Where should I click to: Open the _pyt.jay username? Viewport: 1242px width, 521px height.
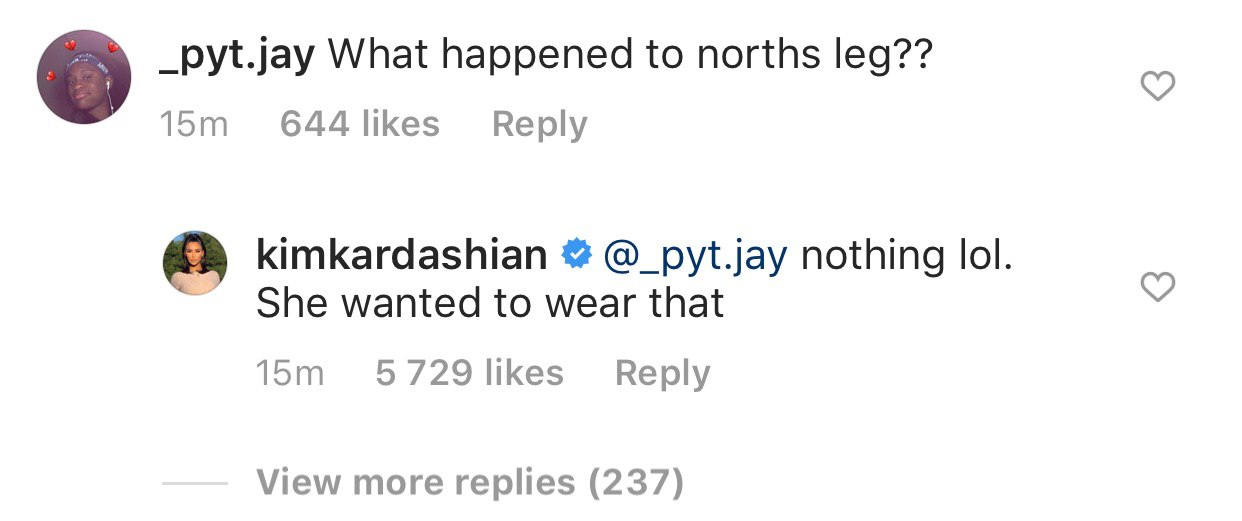(238, 56)
